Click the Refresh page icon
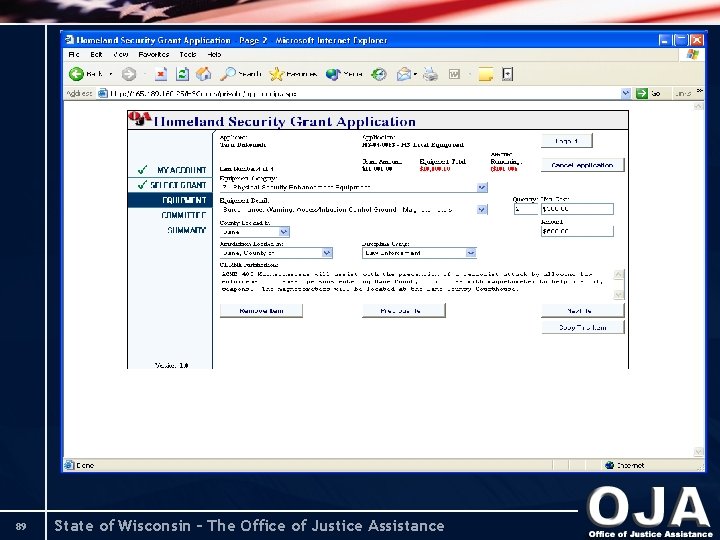 [x=182, y=74]
